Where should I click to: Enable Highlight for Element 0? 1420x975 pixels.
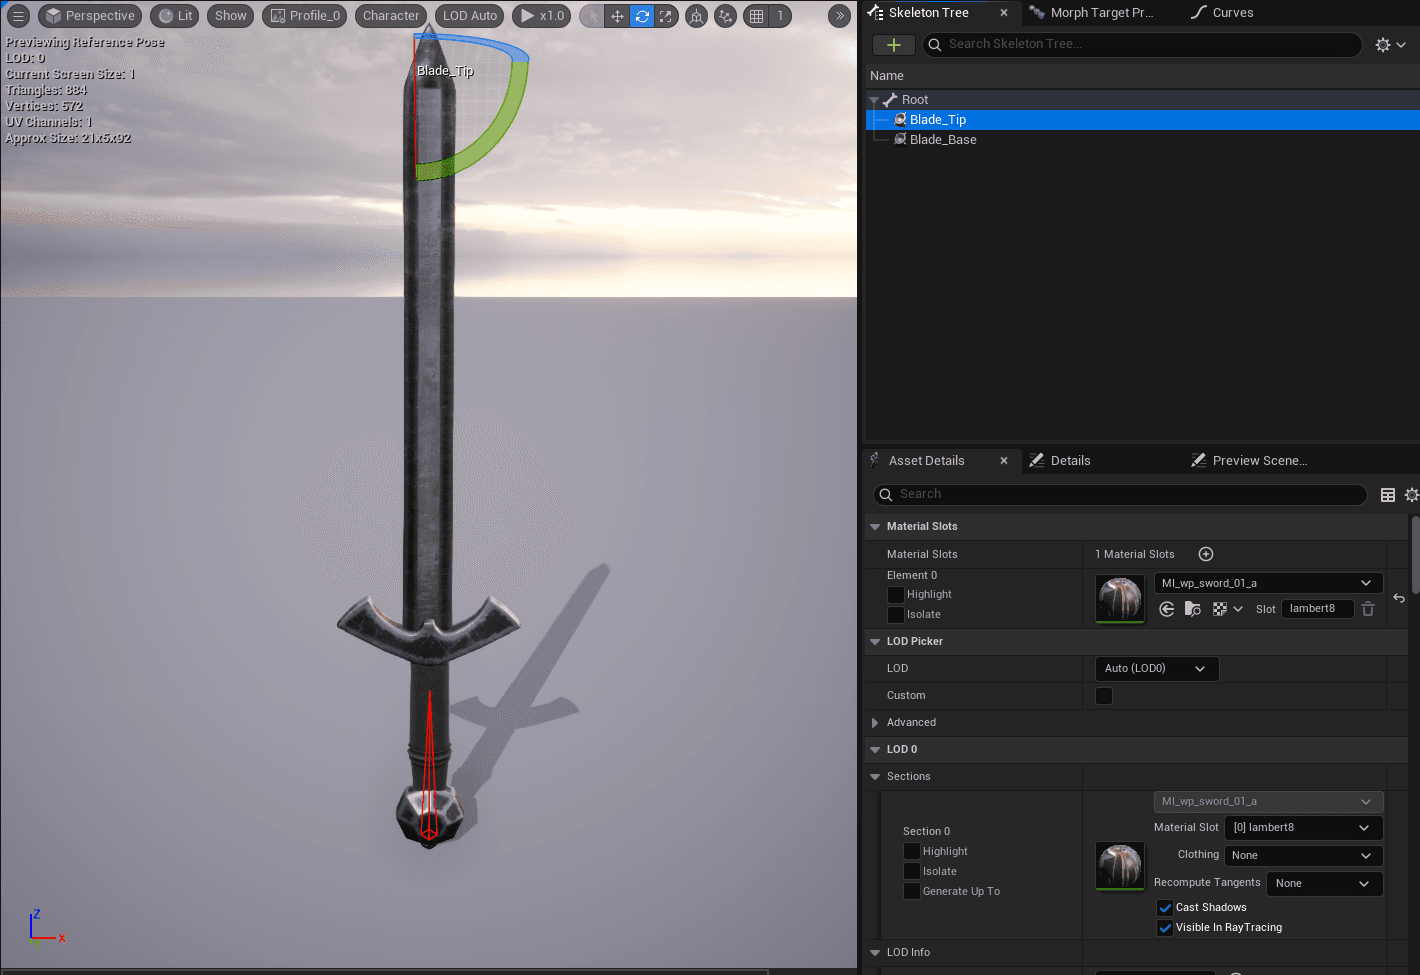896,595
